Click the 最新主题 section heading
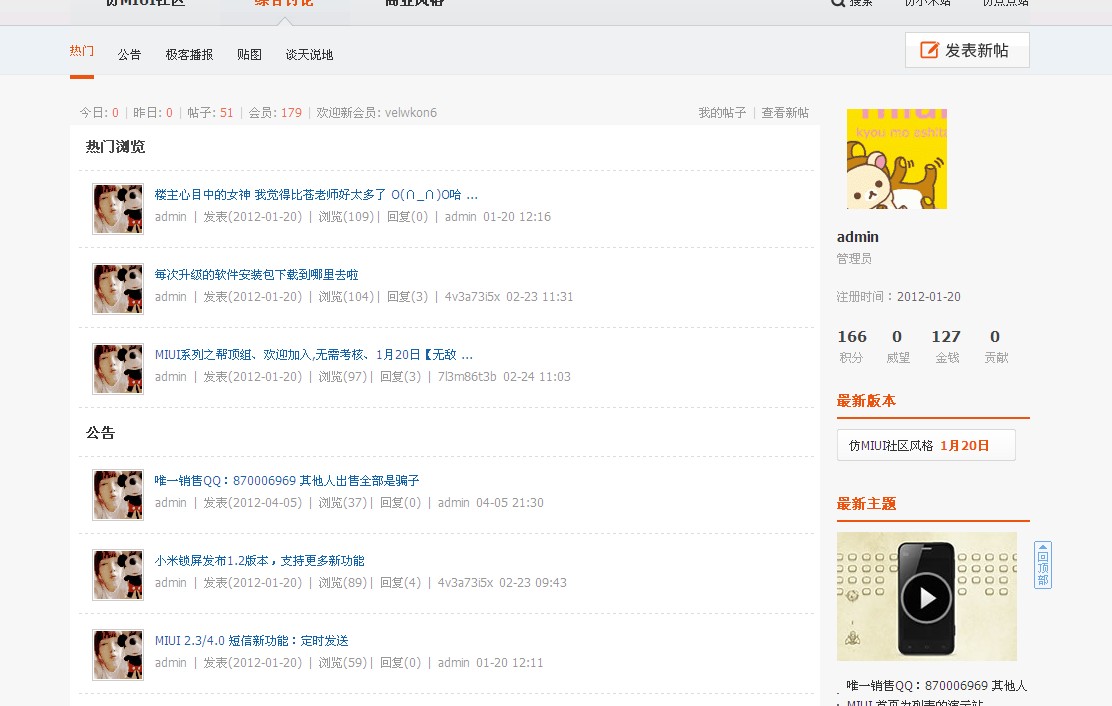 tap(866, 504)
